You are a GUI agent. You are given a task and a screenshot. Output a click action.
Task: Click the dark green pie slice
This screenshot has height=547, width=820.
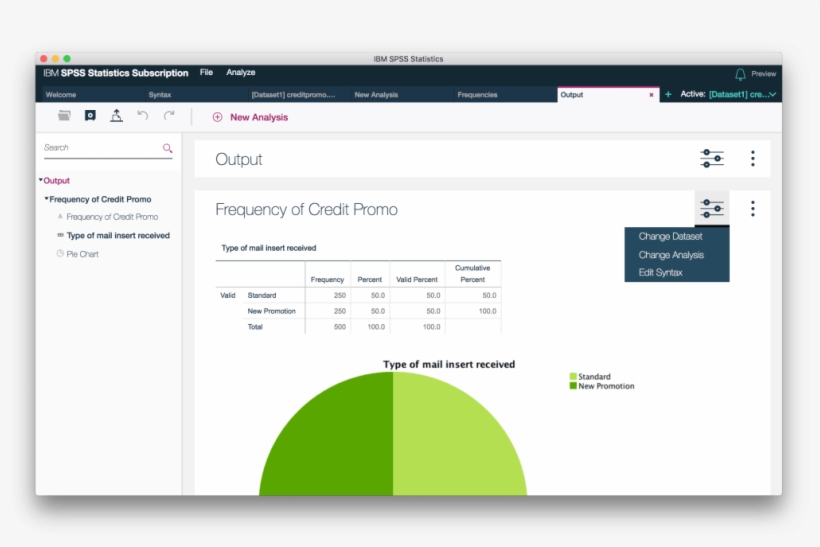(x=335, y=445)
